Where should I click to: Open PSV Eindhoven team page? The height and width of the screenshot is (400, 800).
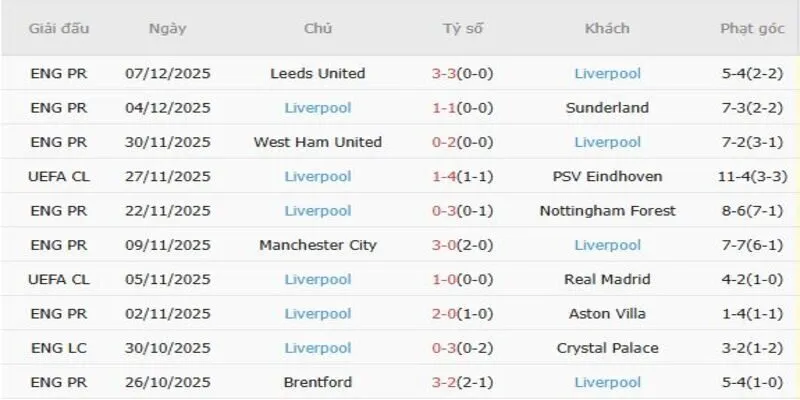(607, 177)
